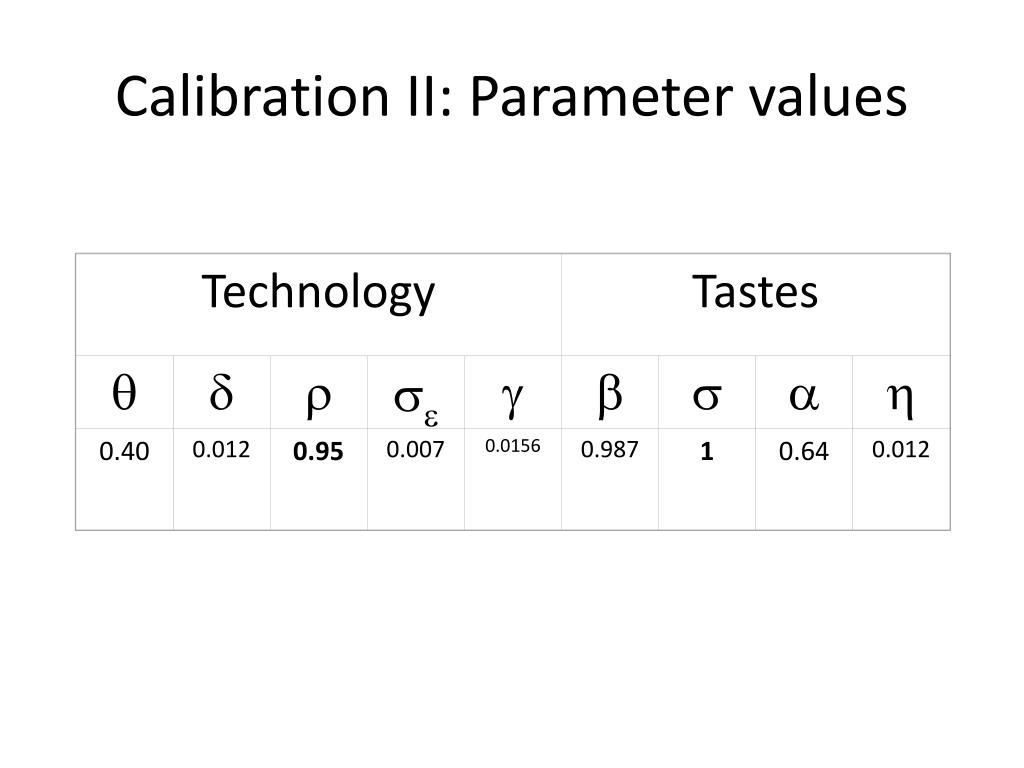Select the 0.012 value under delta
The width and height of the screenshot is (1024, 768).
point(221,450)
